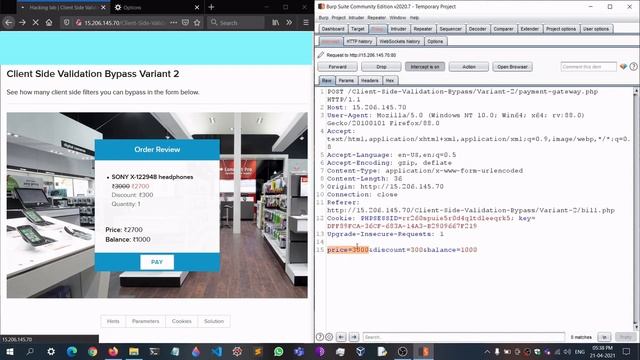Expand the Firefox toolbar overflow chevrons

[289, 22]
